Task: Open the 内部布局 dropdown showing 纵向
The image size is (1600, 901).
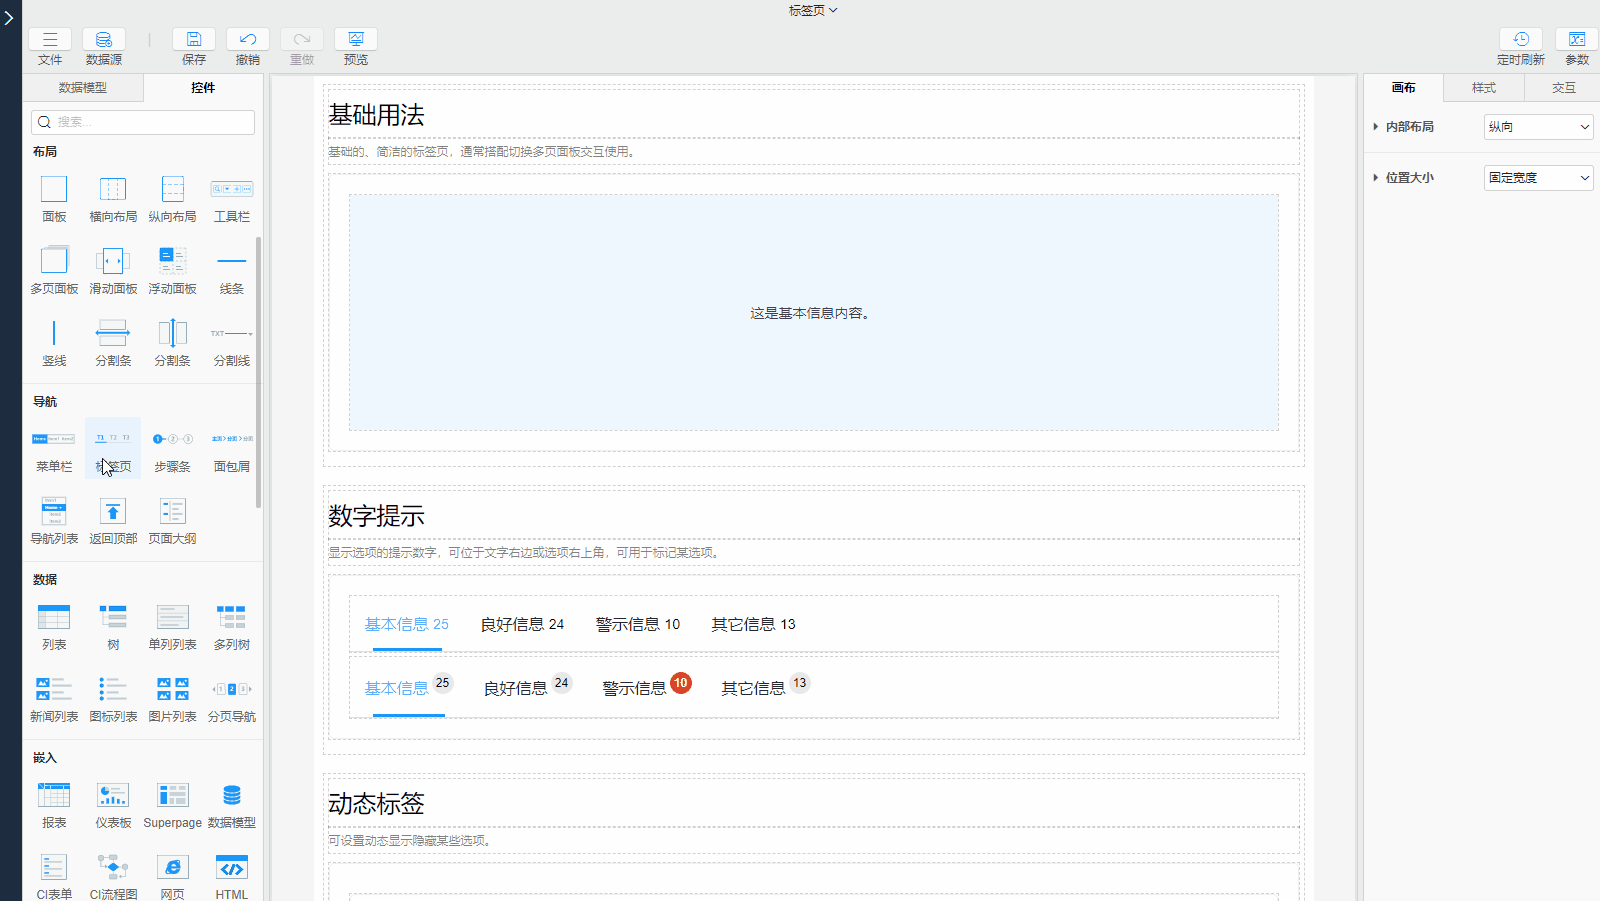Action: click(1538, 127)
